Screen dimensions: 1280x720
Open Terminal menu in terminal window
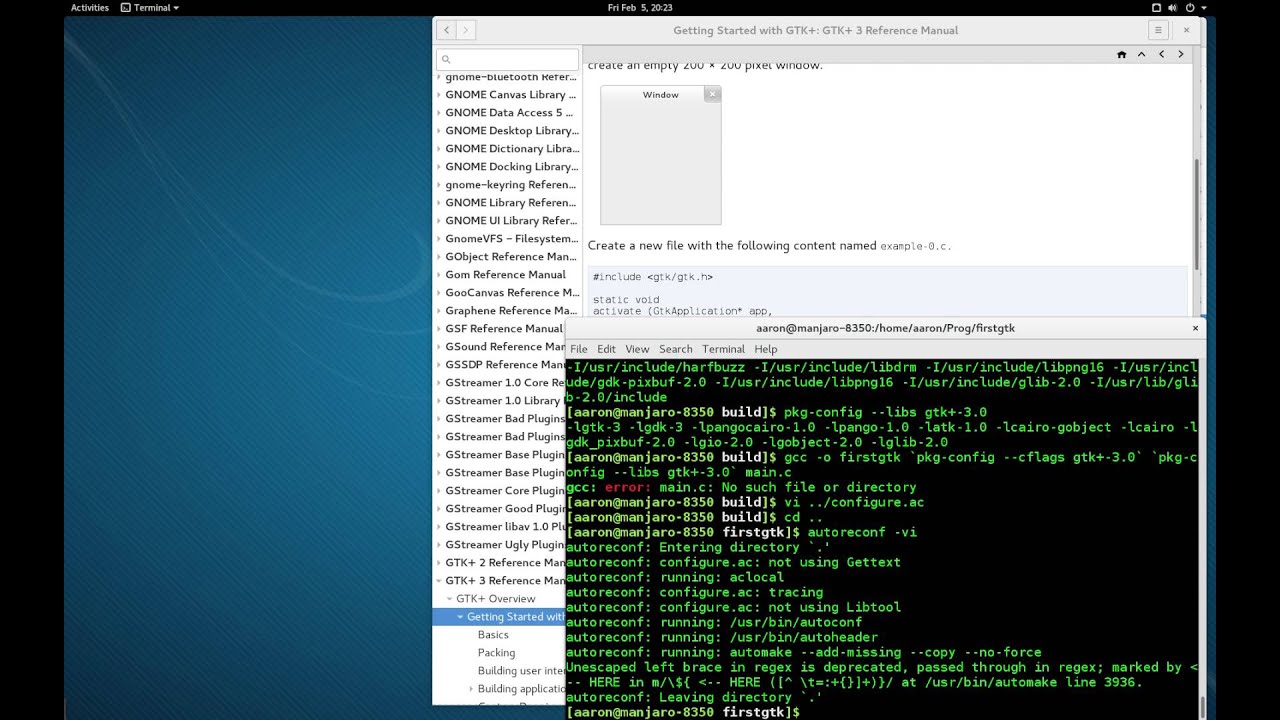pyautogui.click(x=723, y=349)
